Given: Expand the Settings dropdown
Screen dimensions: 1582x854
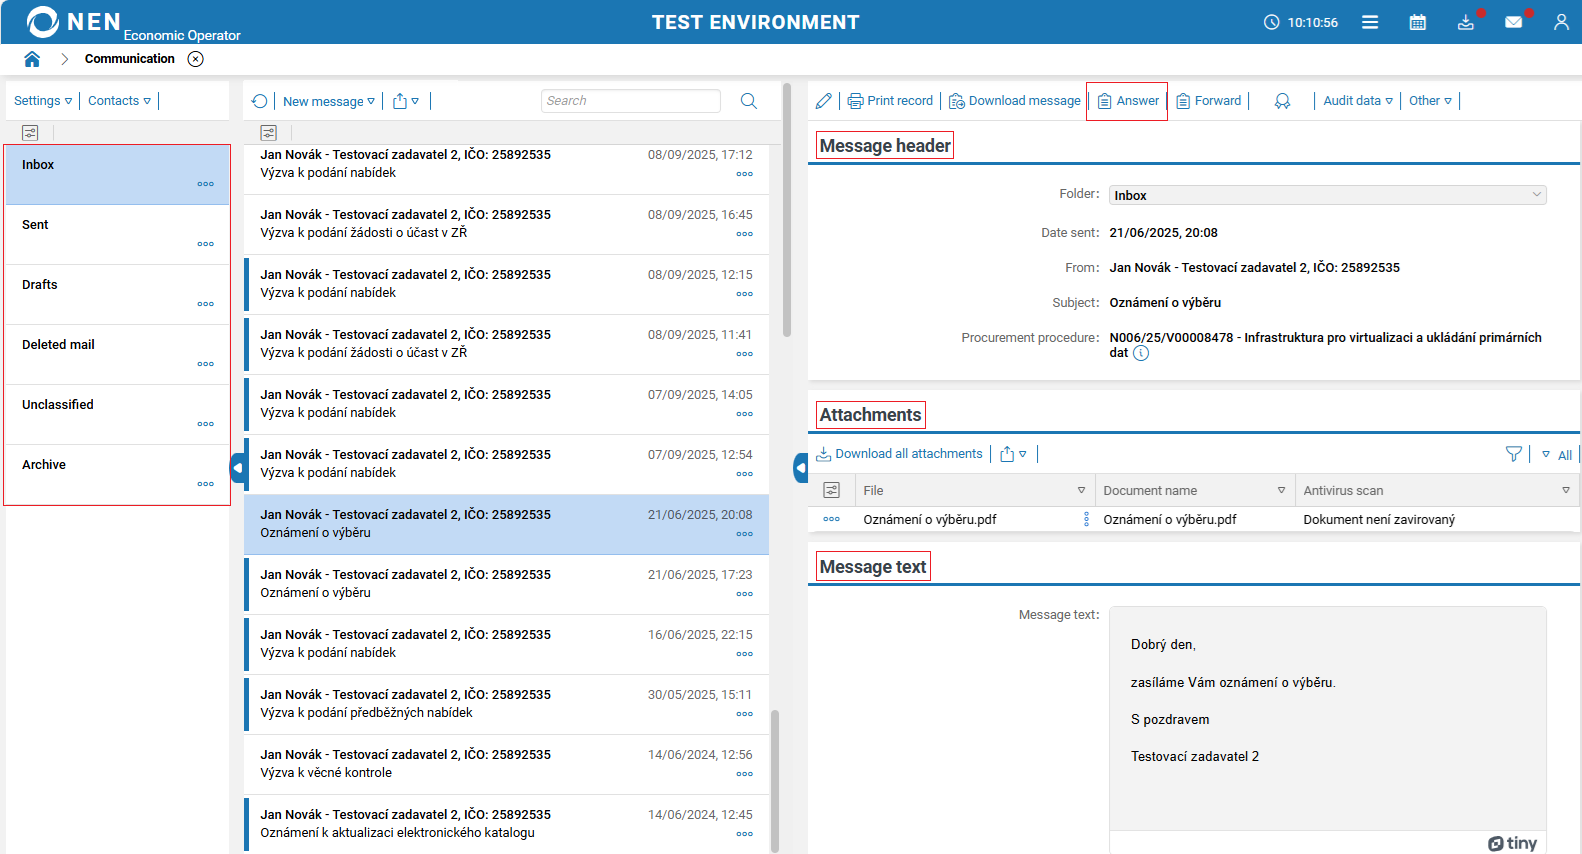Looking at the screenshot, I should click(43, 101).
